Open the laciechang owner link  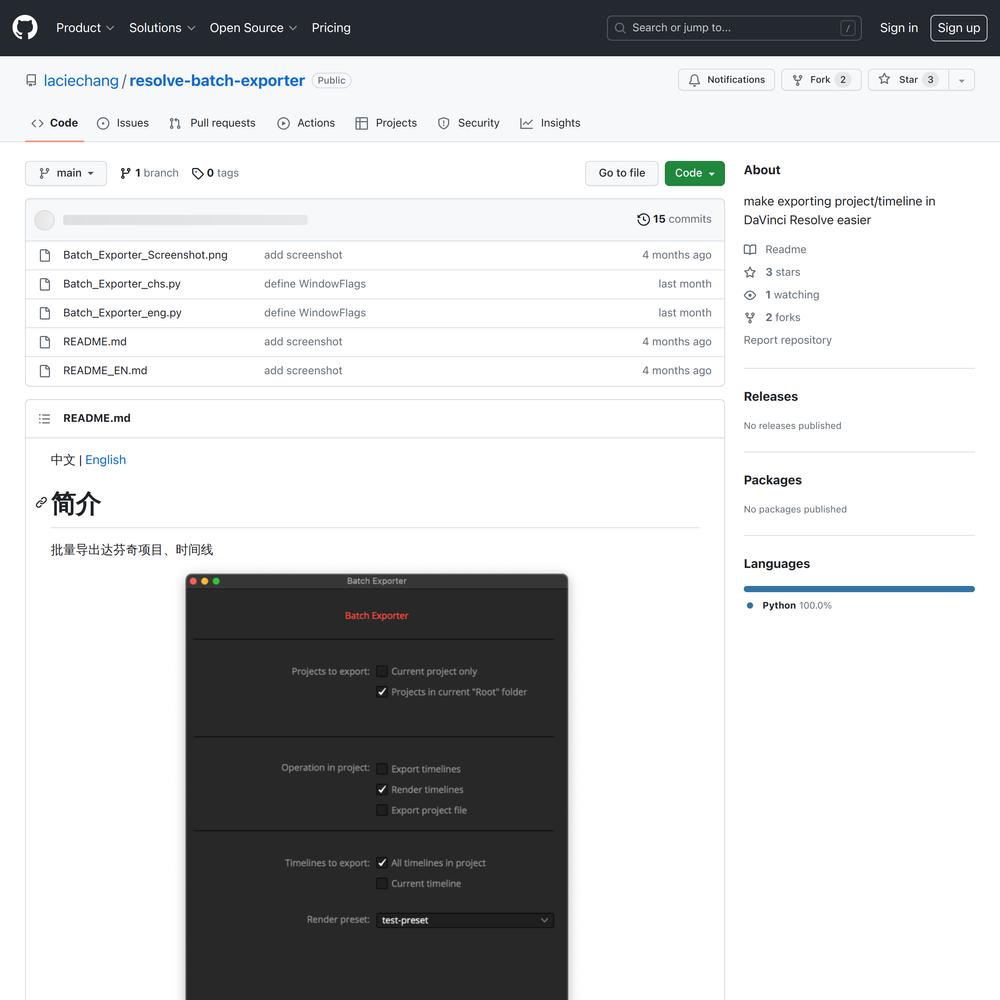tap(81, 81)
